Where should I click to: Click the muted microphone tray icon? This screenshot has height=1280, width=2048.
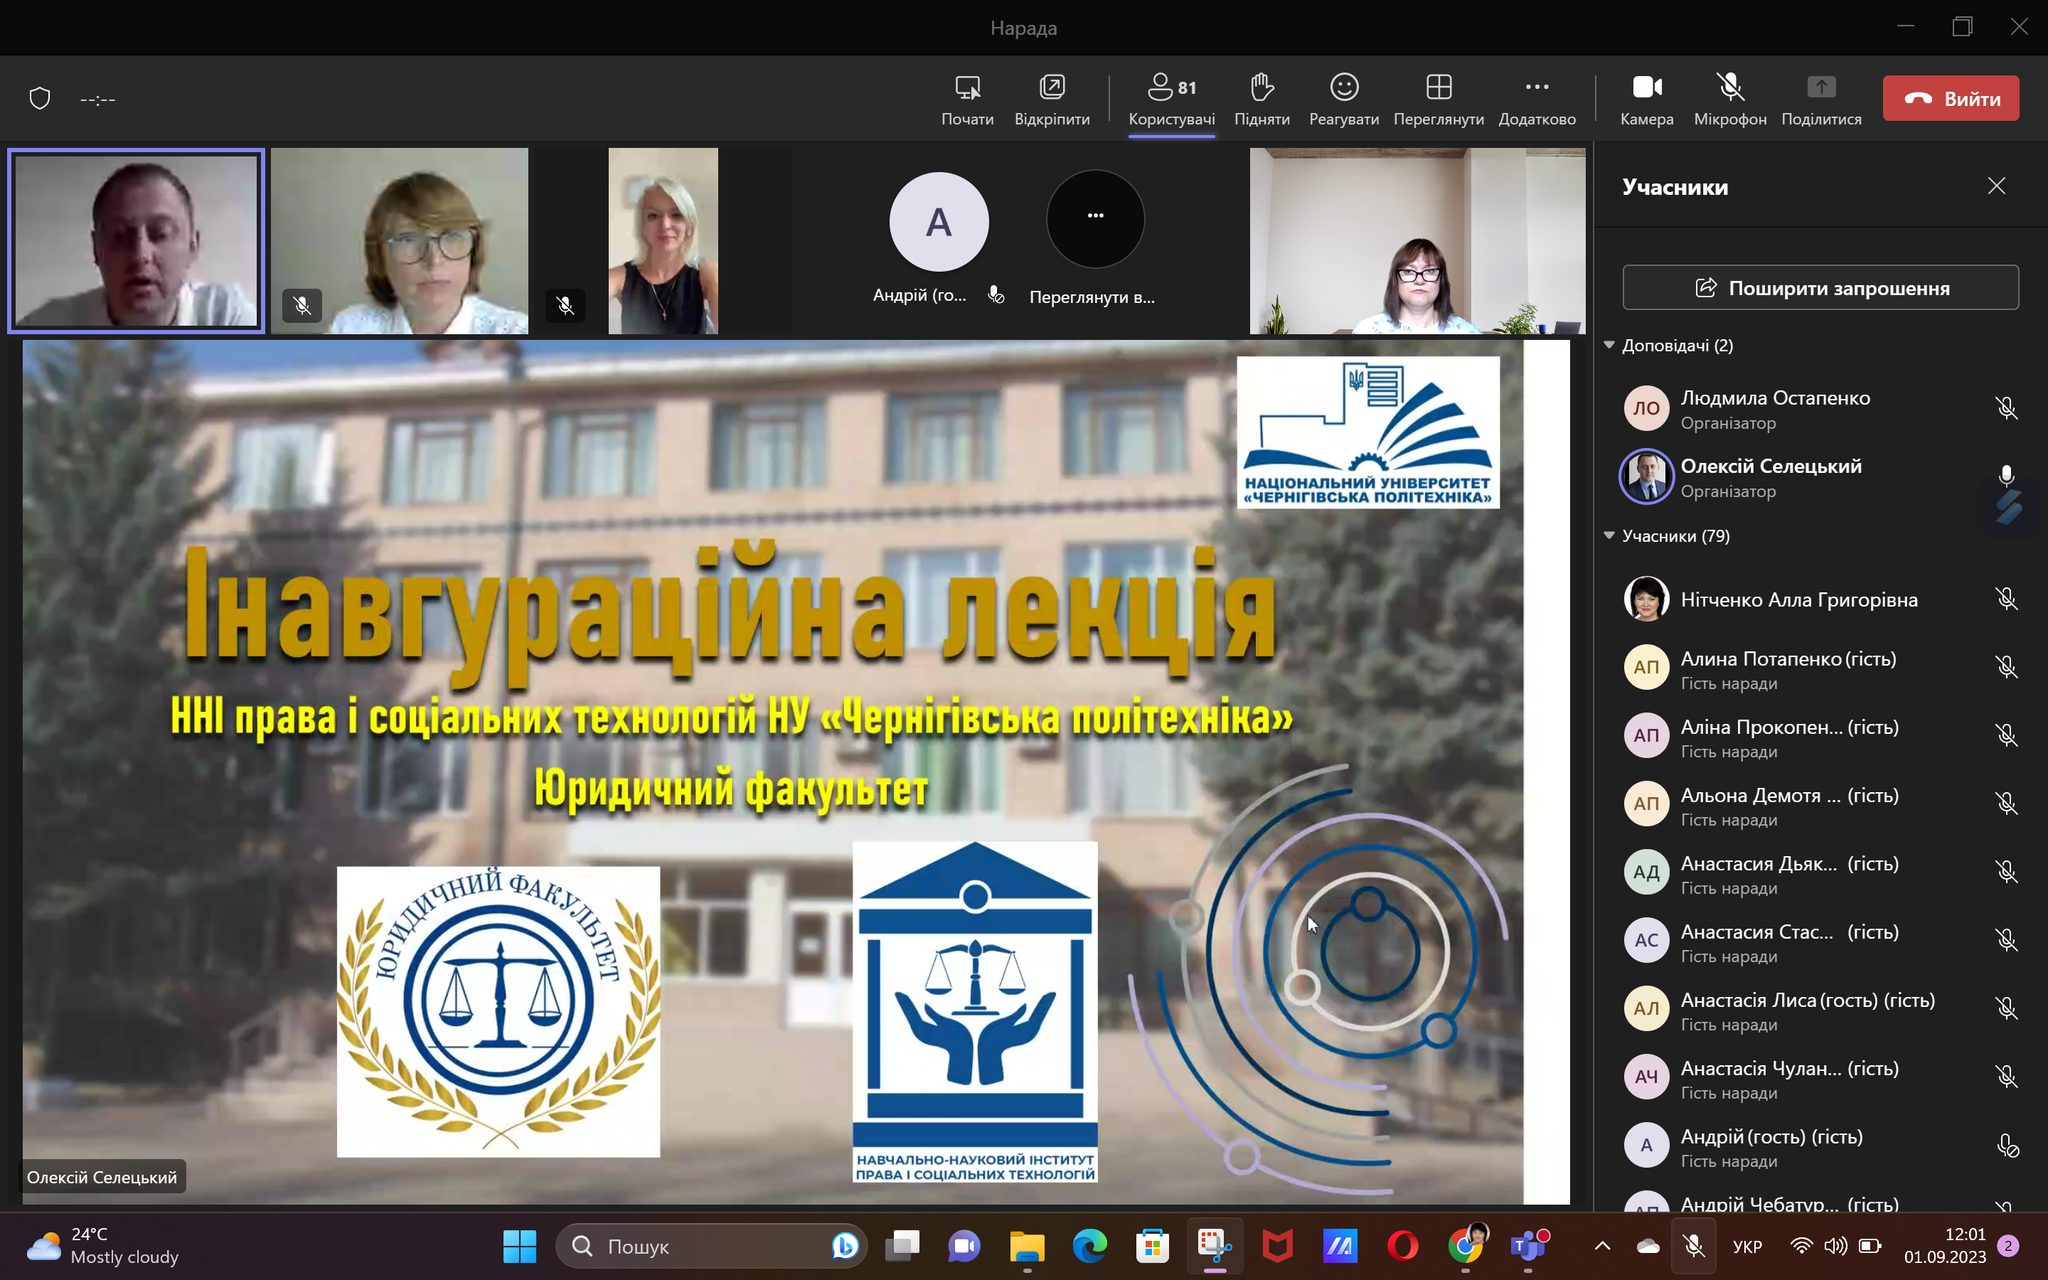[1693, 1246]
